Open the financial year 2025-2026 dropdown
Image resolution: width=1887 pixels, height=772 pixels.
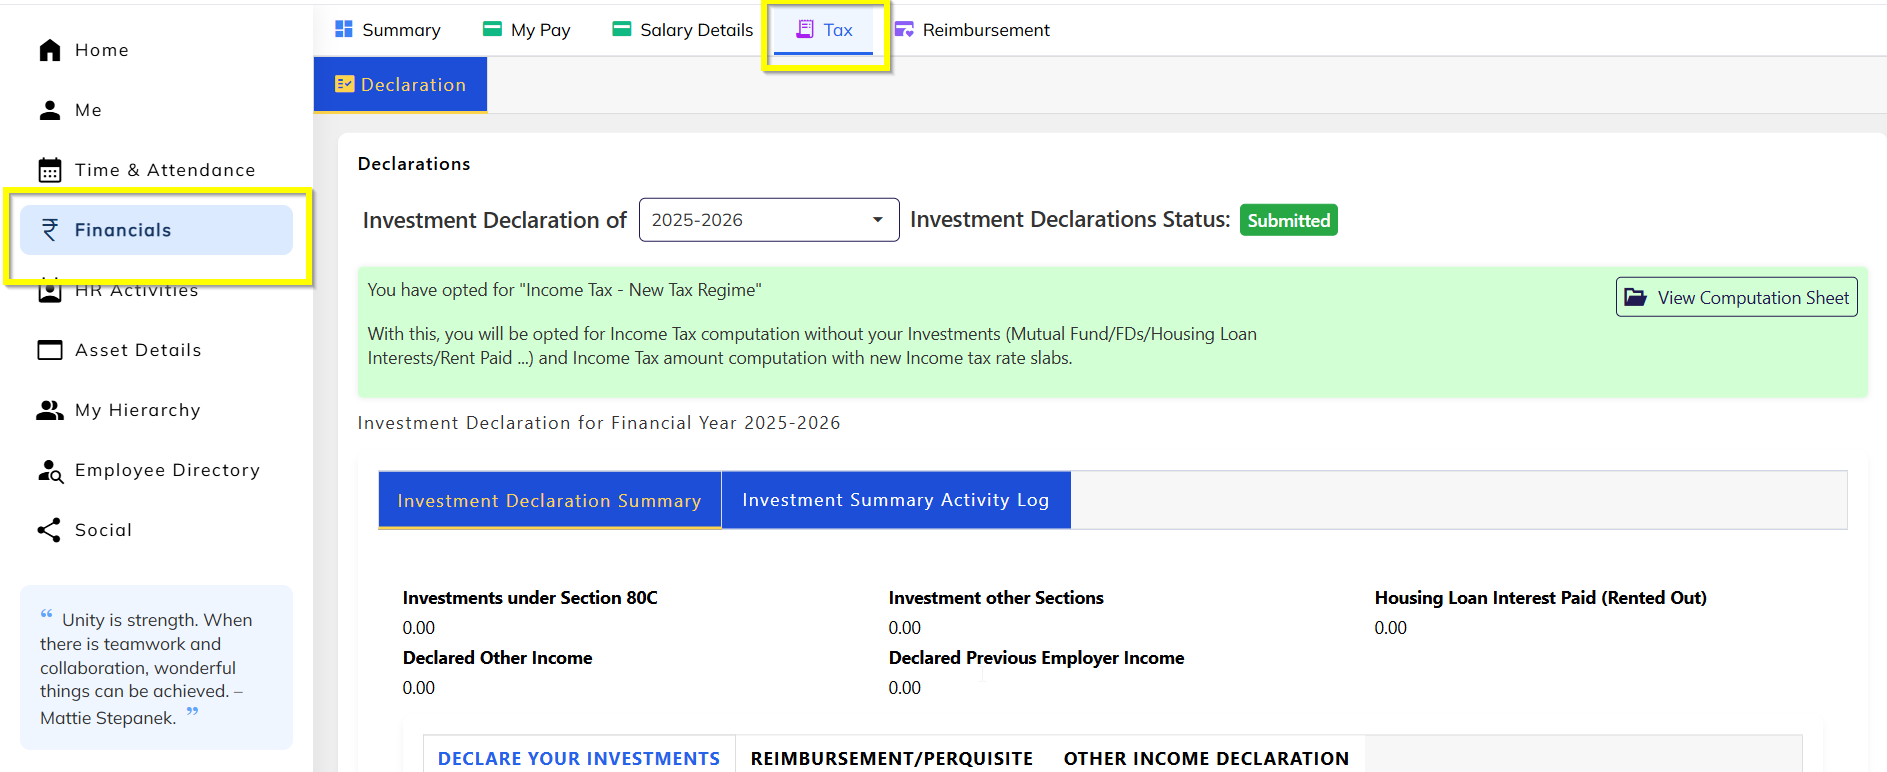(768, 220)
